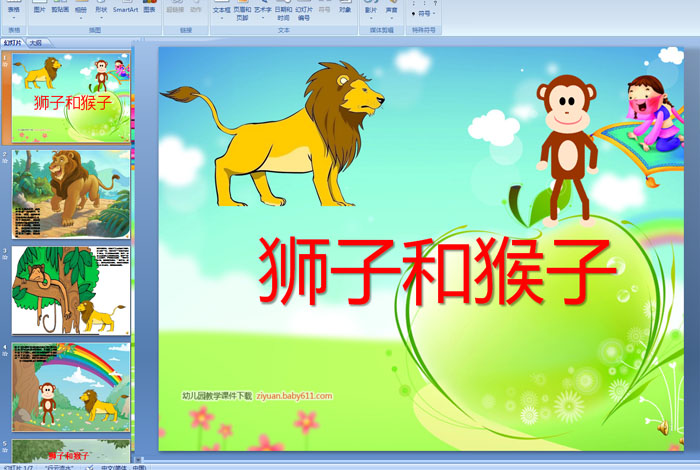Click the 超链接 (Hyperlink) button

click(175, 8)
